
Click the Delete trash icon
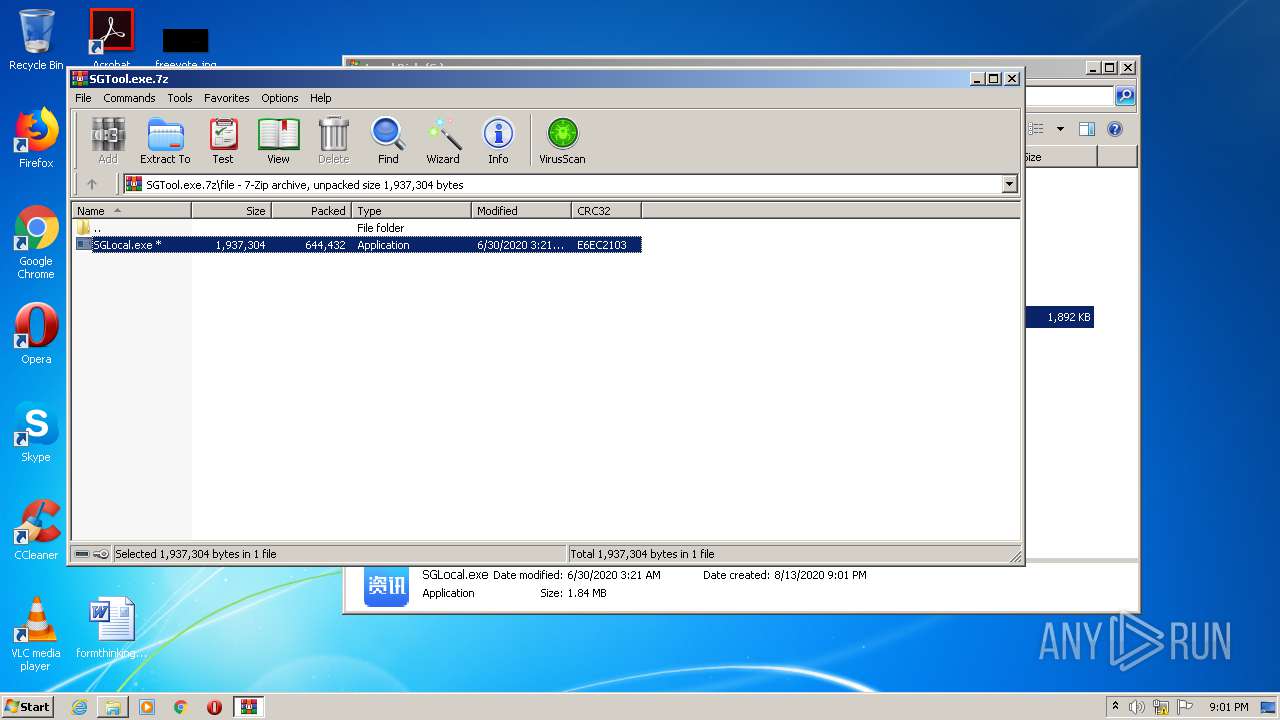click(333, 141)
